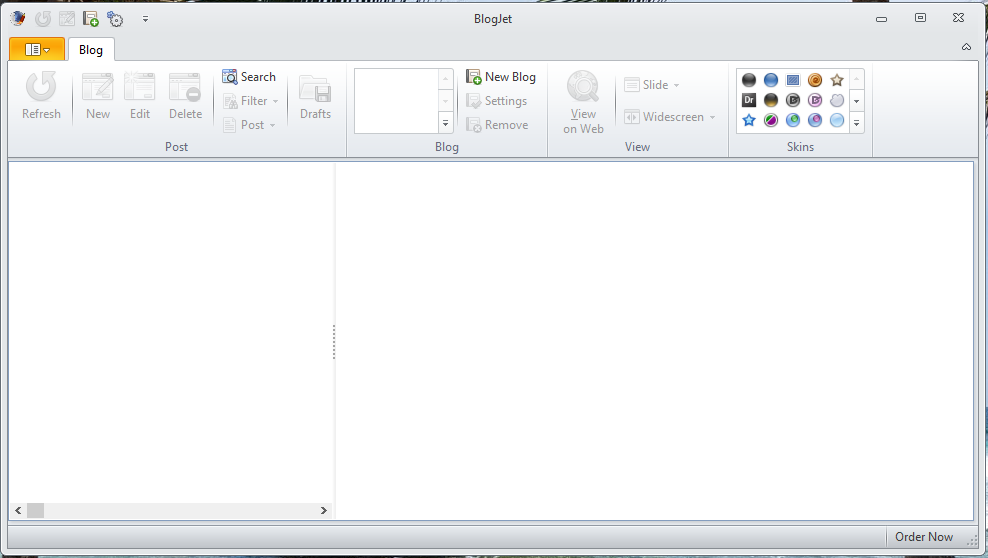Select the blue striped square skin
The height and width of the screenshot is (558, 988).
click(793, 80)
